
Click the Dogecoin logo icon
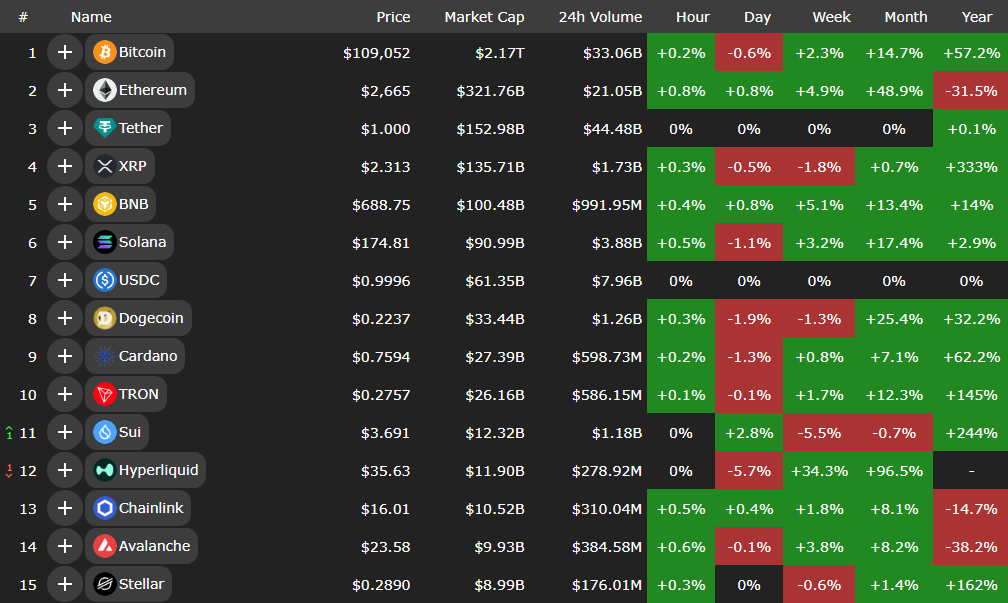[104, 318]
